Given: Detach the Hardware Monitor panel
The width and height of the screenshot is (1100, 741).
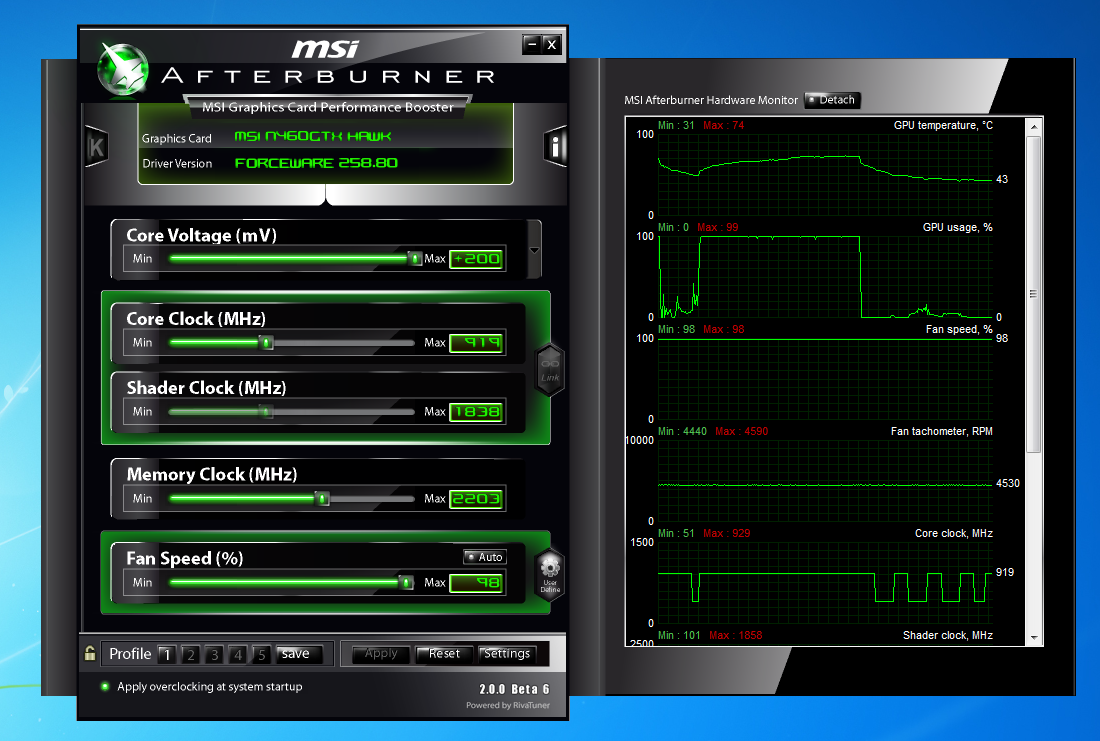Looking at the screenshot, I should (x=832, y=100).
